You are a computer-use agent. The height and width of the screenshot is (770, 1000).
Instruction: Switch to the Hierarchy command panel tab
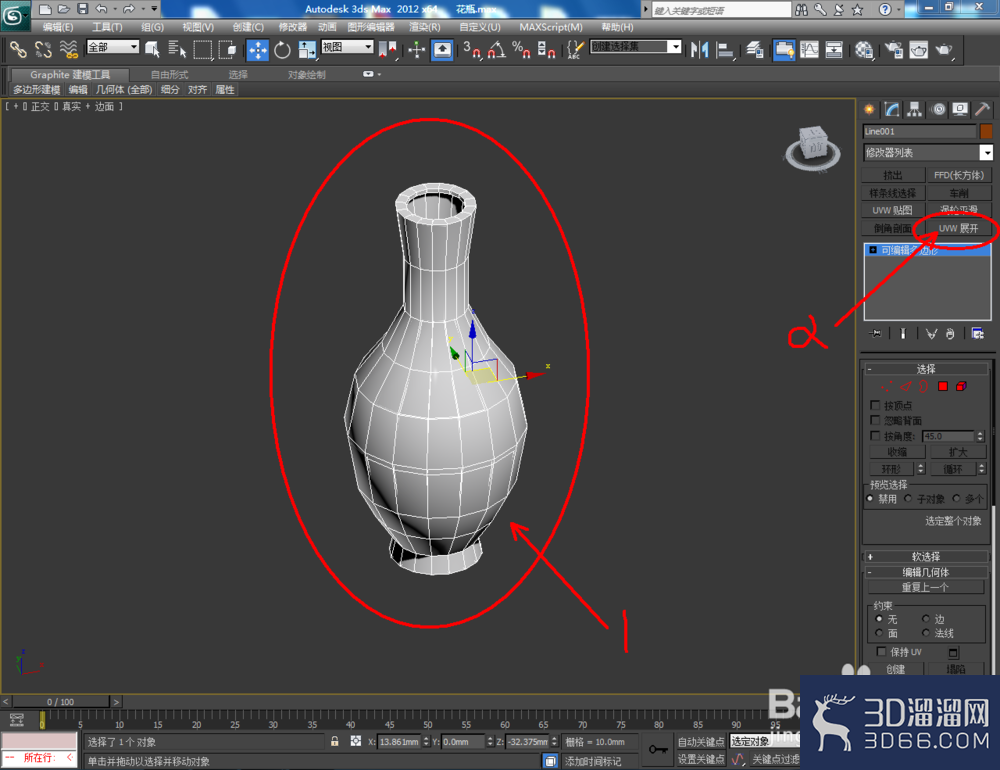tap(915, 109)
